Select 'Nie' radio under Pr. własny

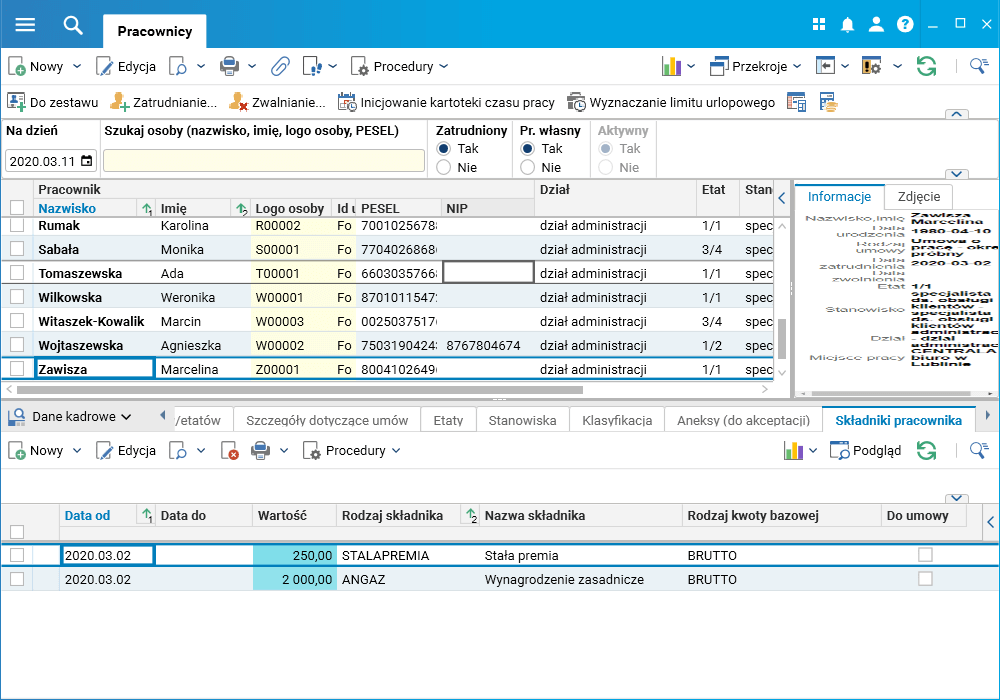[528, 168]
